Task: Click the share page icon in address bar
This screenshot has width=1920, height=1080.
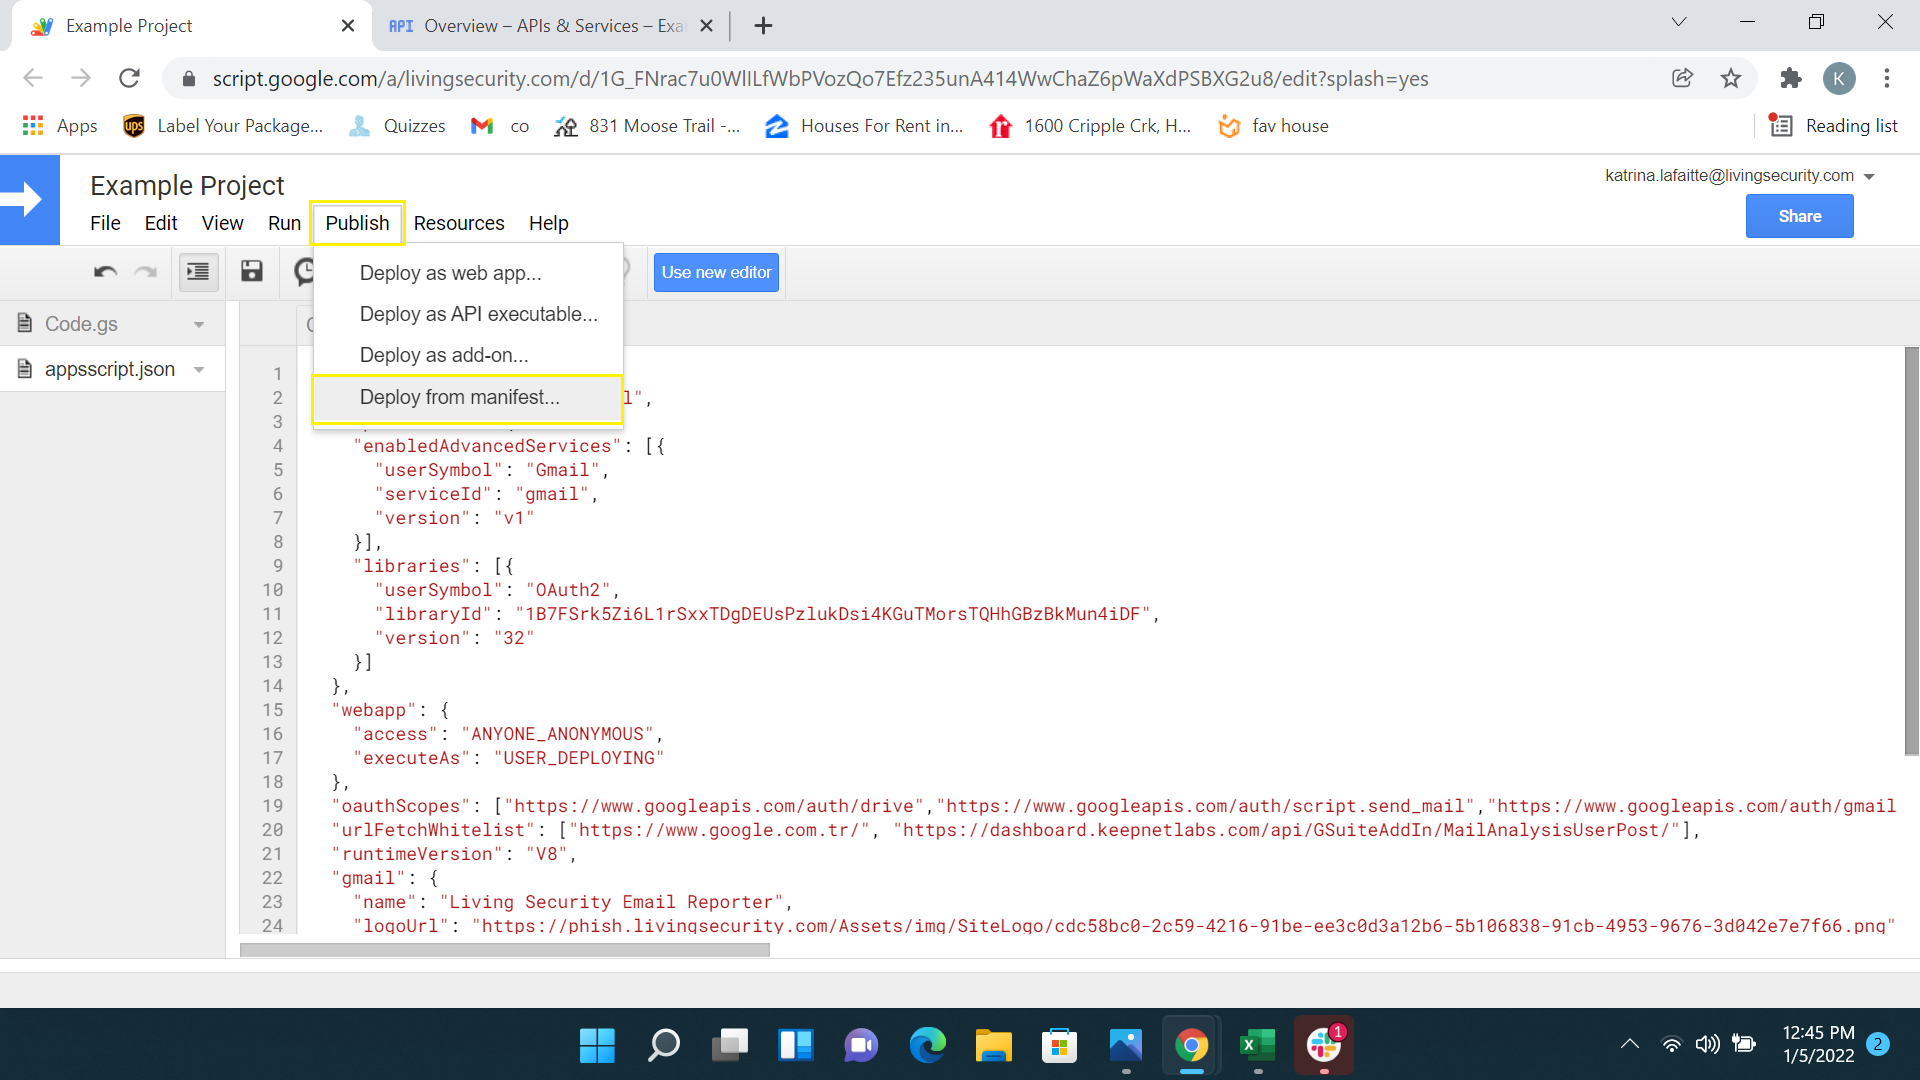Action: 1682,78
